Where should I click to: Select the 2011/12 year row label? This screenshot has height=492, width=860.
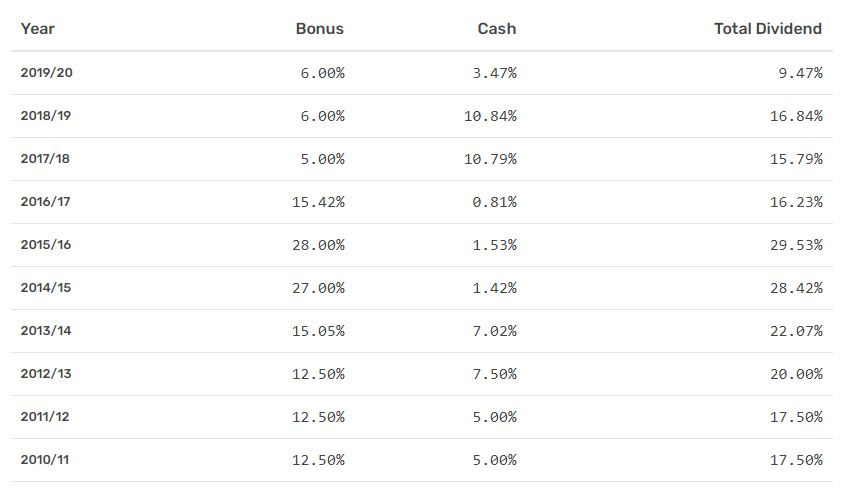[x=46, y=417]
